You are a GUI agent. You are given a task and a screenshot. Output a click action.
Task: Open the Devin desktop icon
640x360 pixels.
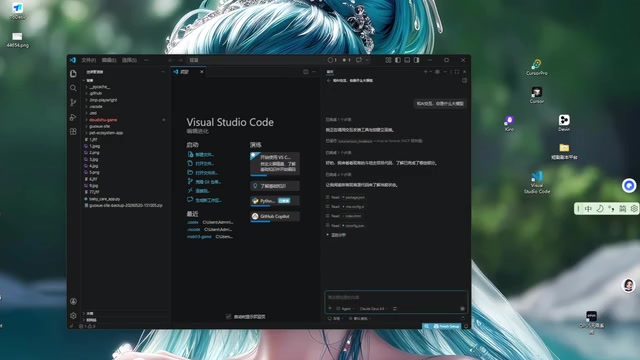tap(564, 123)
